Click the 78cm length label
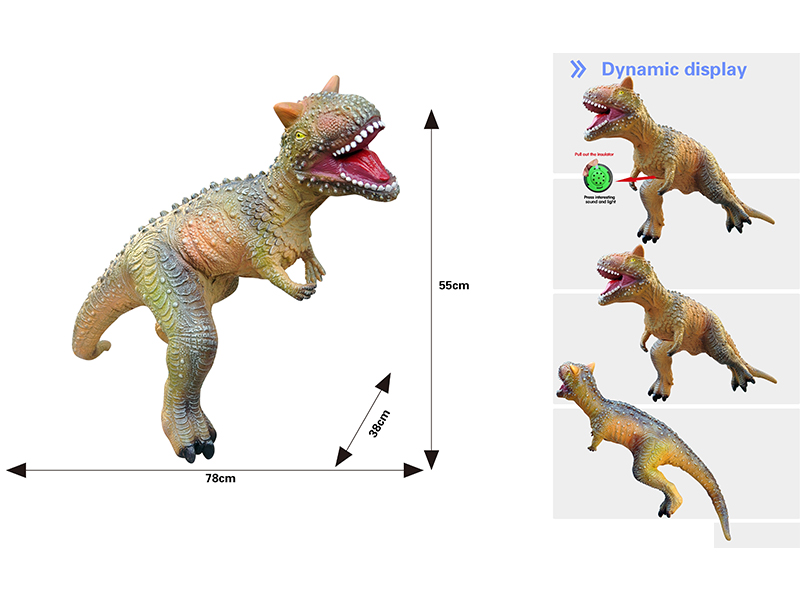 click(x=220, y=479)
